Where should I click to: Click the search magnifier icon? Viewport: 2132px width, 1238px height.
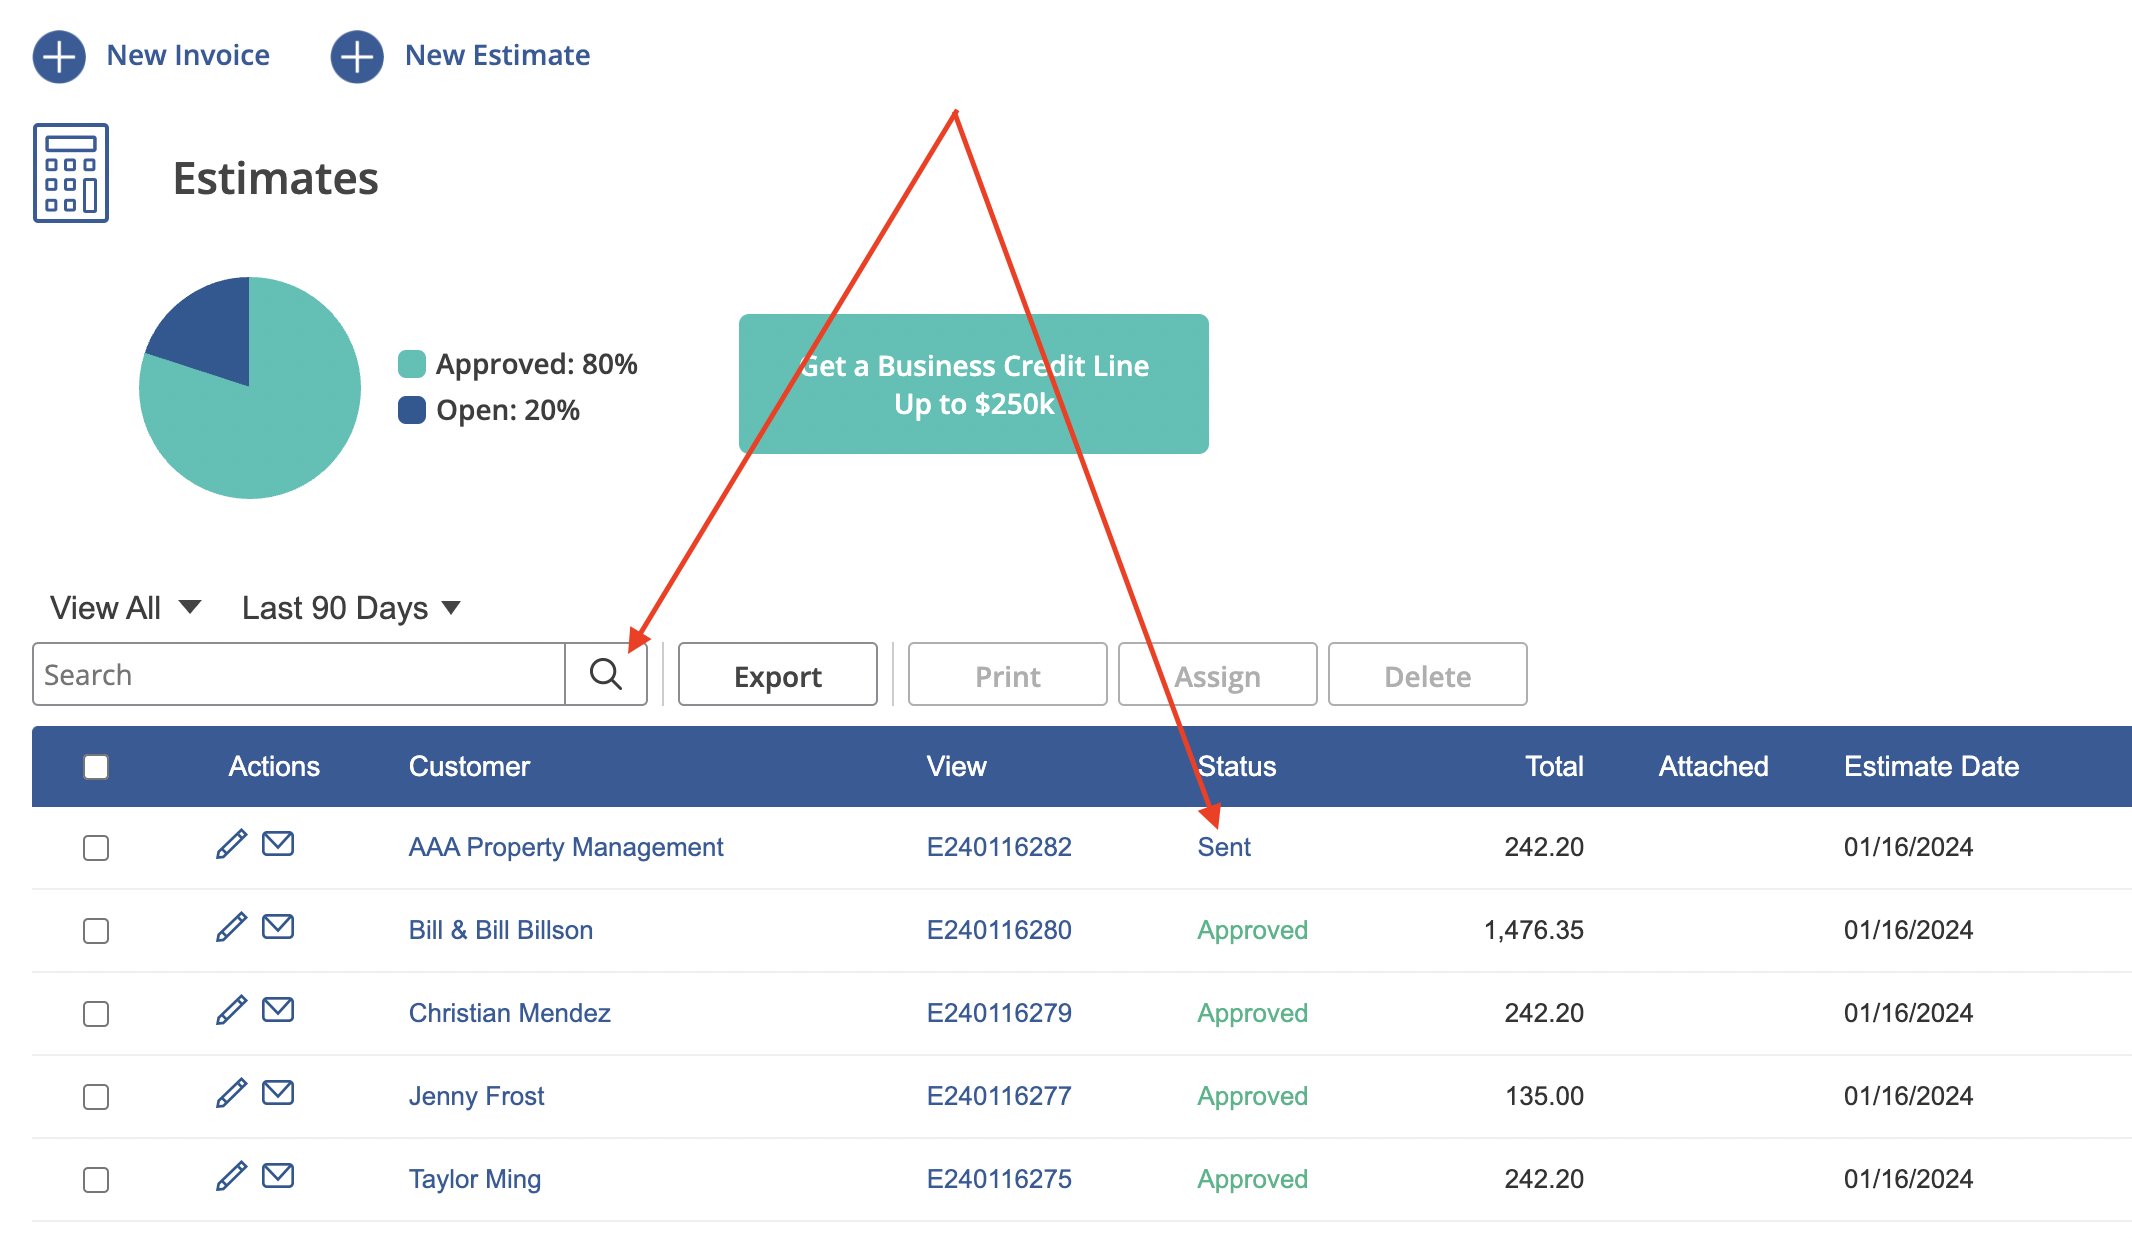coord(606,674)
